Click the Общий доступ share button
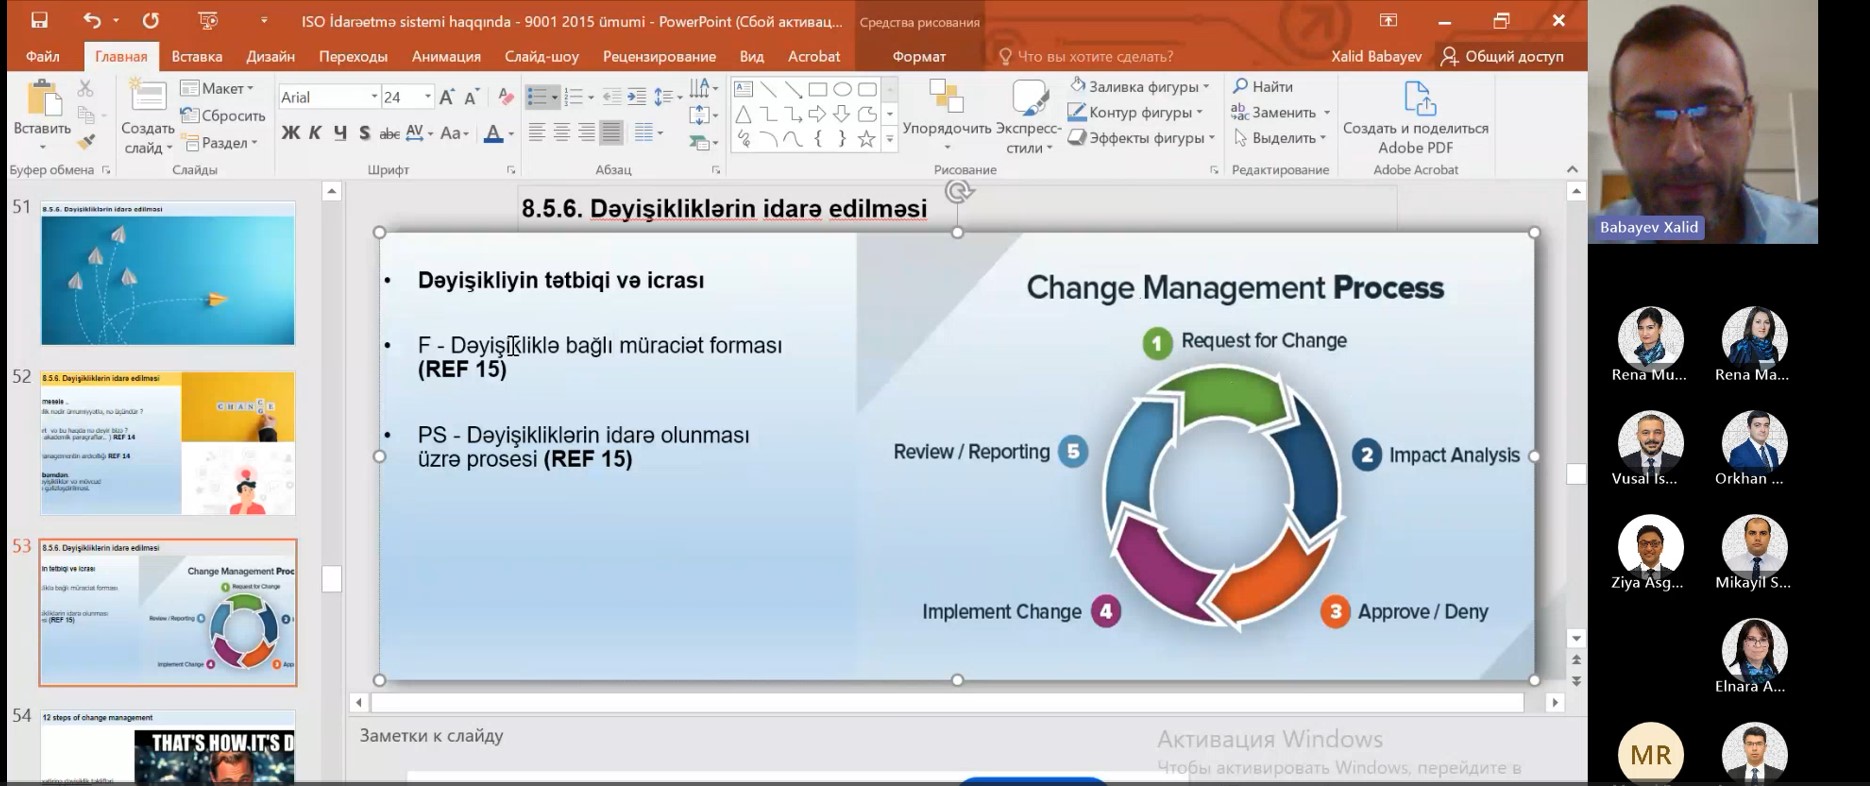 pyautogui.click(x=1502, y=56)
